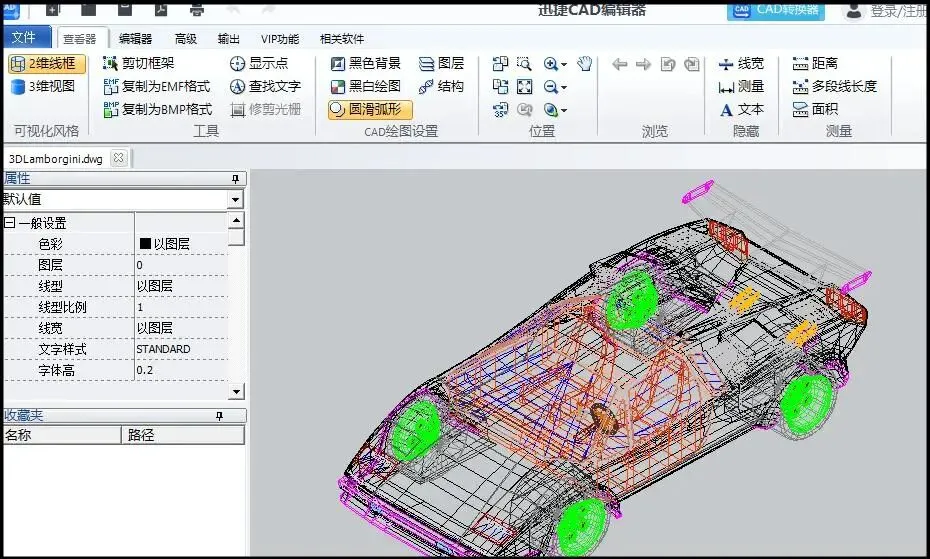Select the 3DLamborgini.dwg document tab
Screen dimensions: 930x559
[56, 159]
